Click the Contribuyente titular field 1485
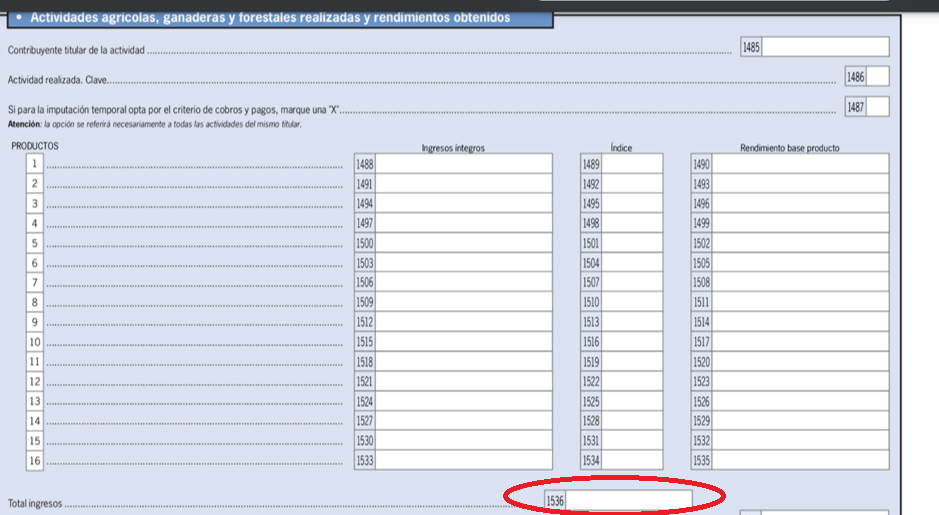 point(825,47)
